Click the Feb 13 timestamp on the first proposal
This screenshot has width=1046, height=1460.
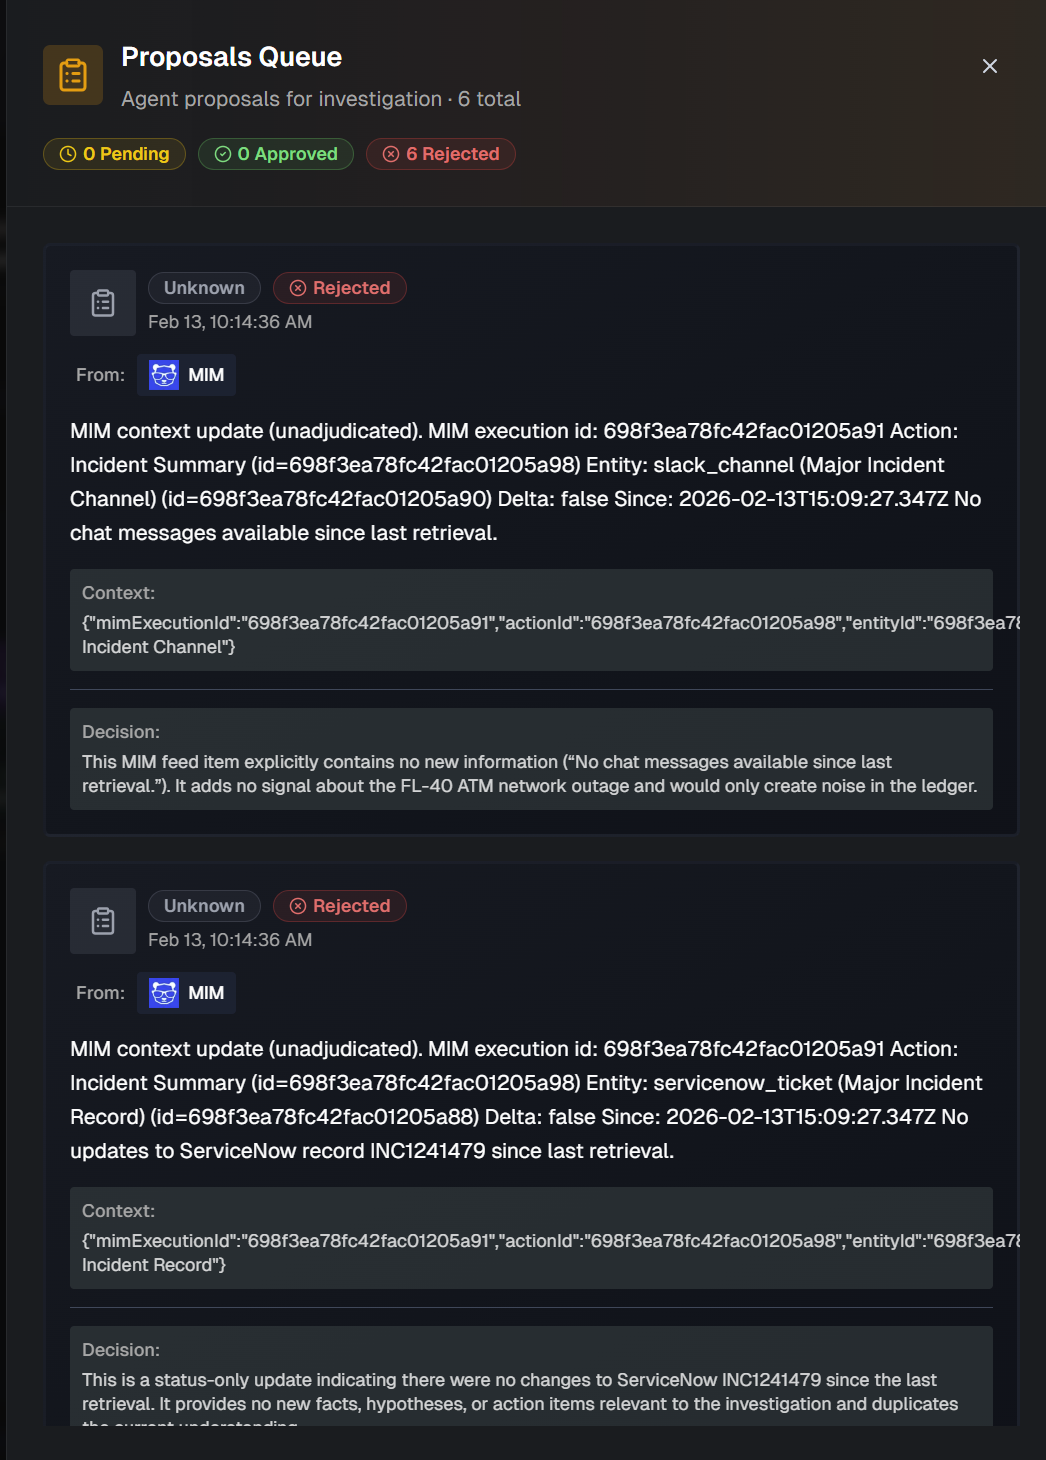230,322
